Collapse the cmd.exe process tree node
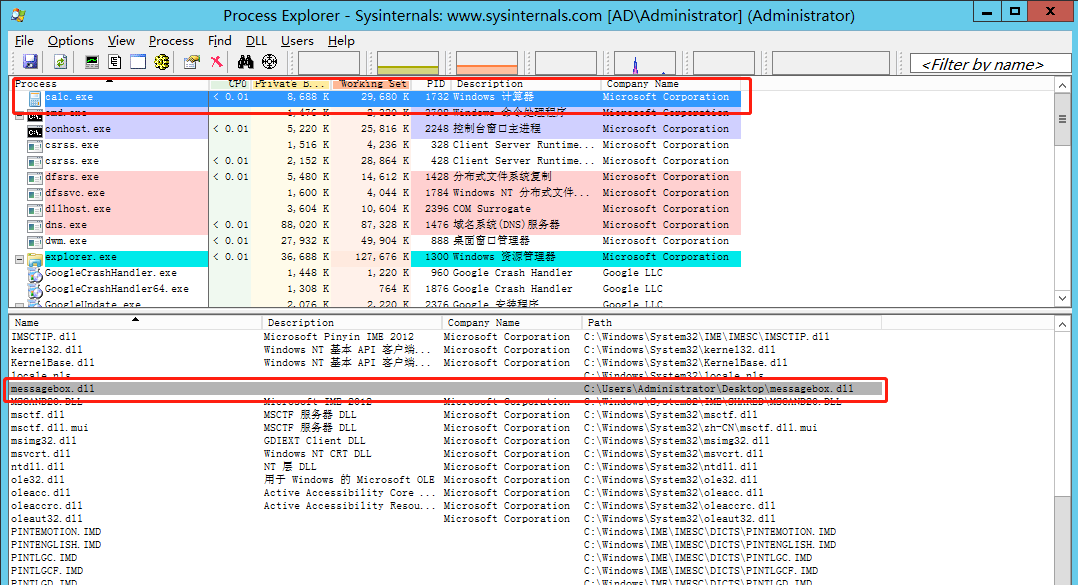The width and height of the screenshot is (1078, 585). (19, 114)
